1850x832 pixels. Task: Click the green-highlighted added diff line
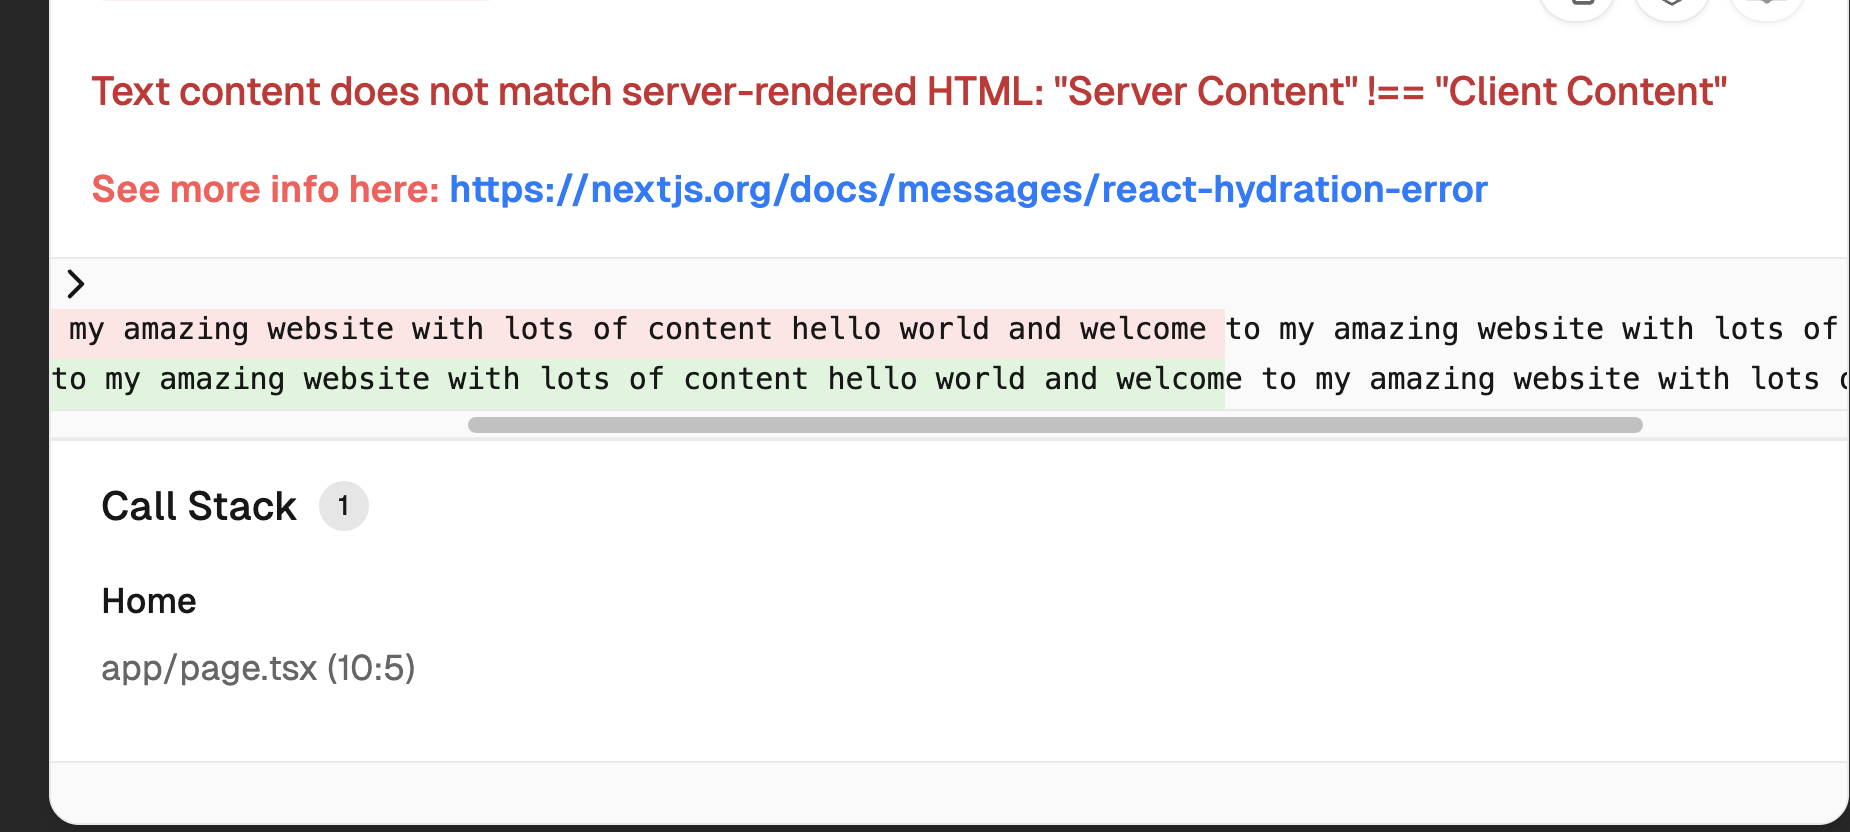coord(636,380)
